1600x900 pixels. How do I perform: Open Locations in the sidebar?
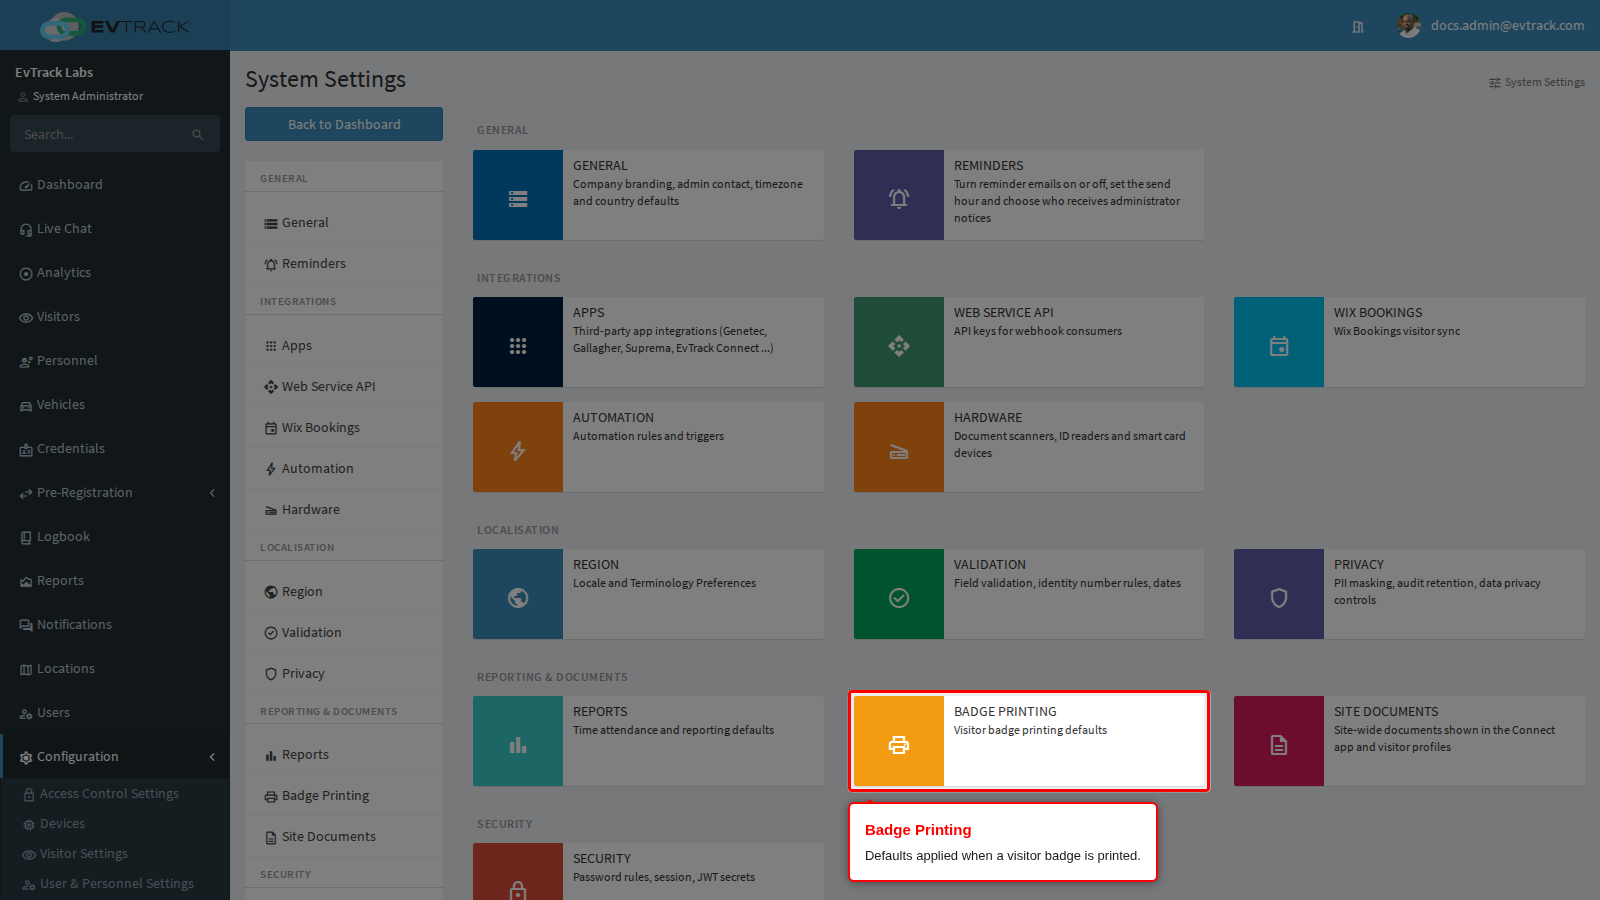(x=115, y=669)
